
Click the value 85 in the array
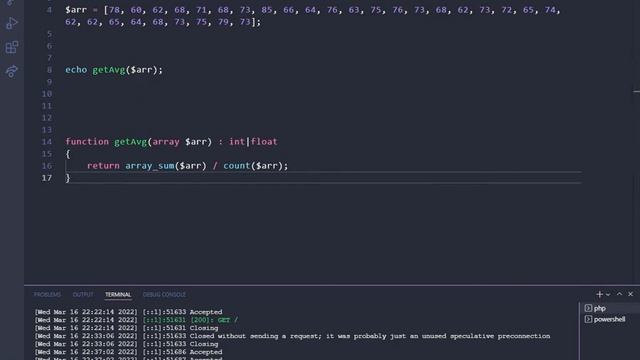click(x=267, y=10)
